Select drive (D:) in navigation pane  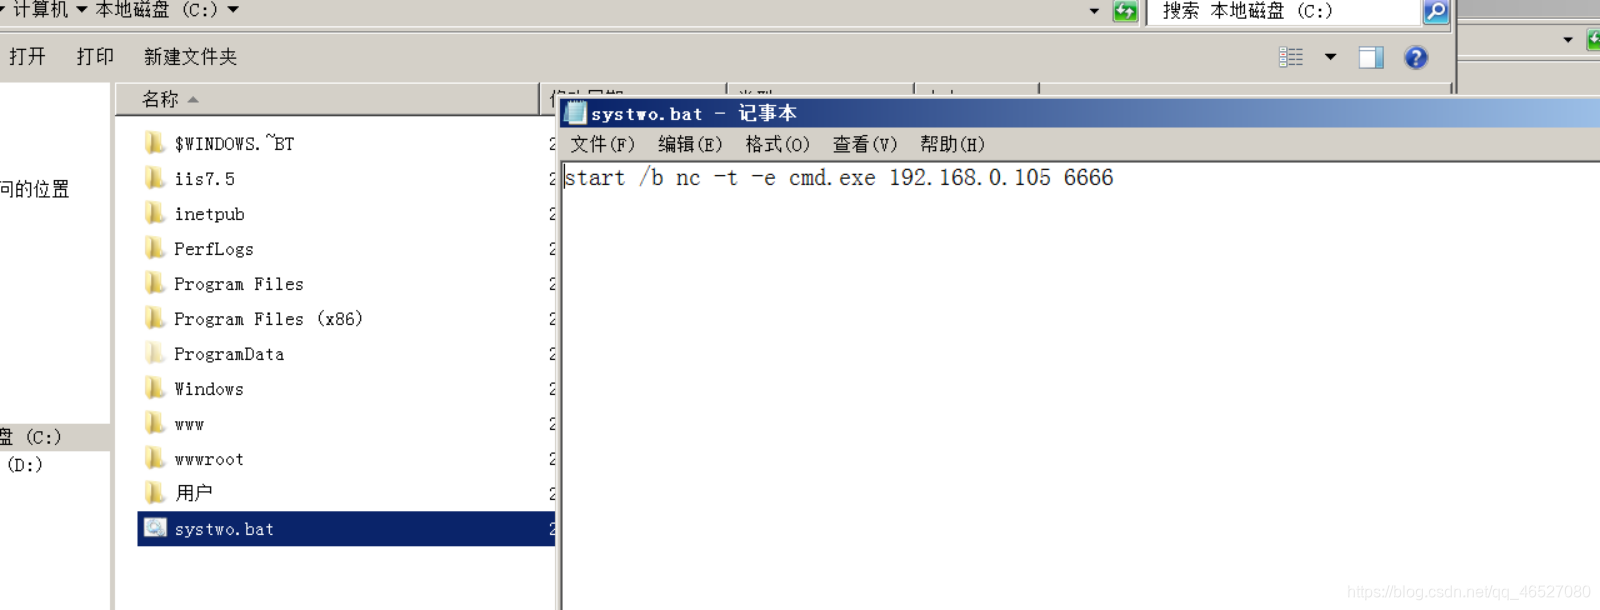pyautogui.click(x=25, y=464)
